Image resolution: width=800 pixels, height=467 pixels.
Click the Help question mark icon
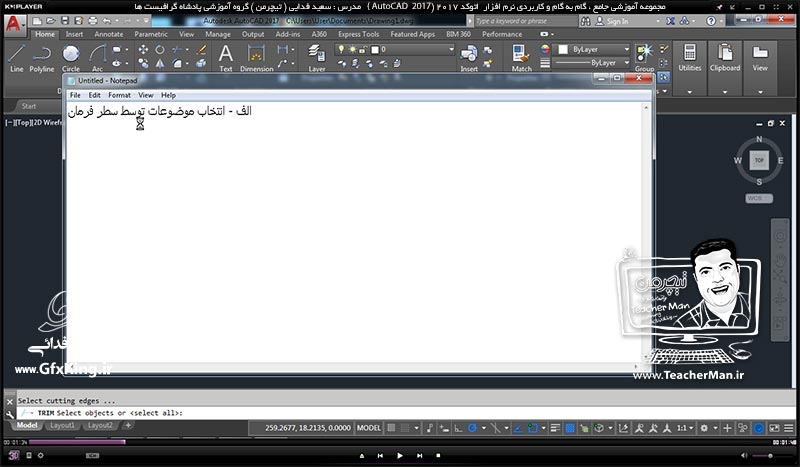[x=711, y=21]
